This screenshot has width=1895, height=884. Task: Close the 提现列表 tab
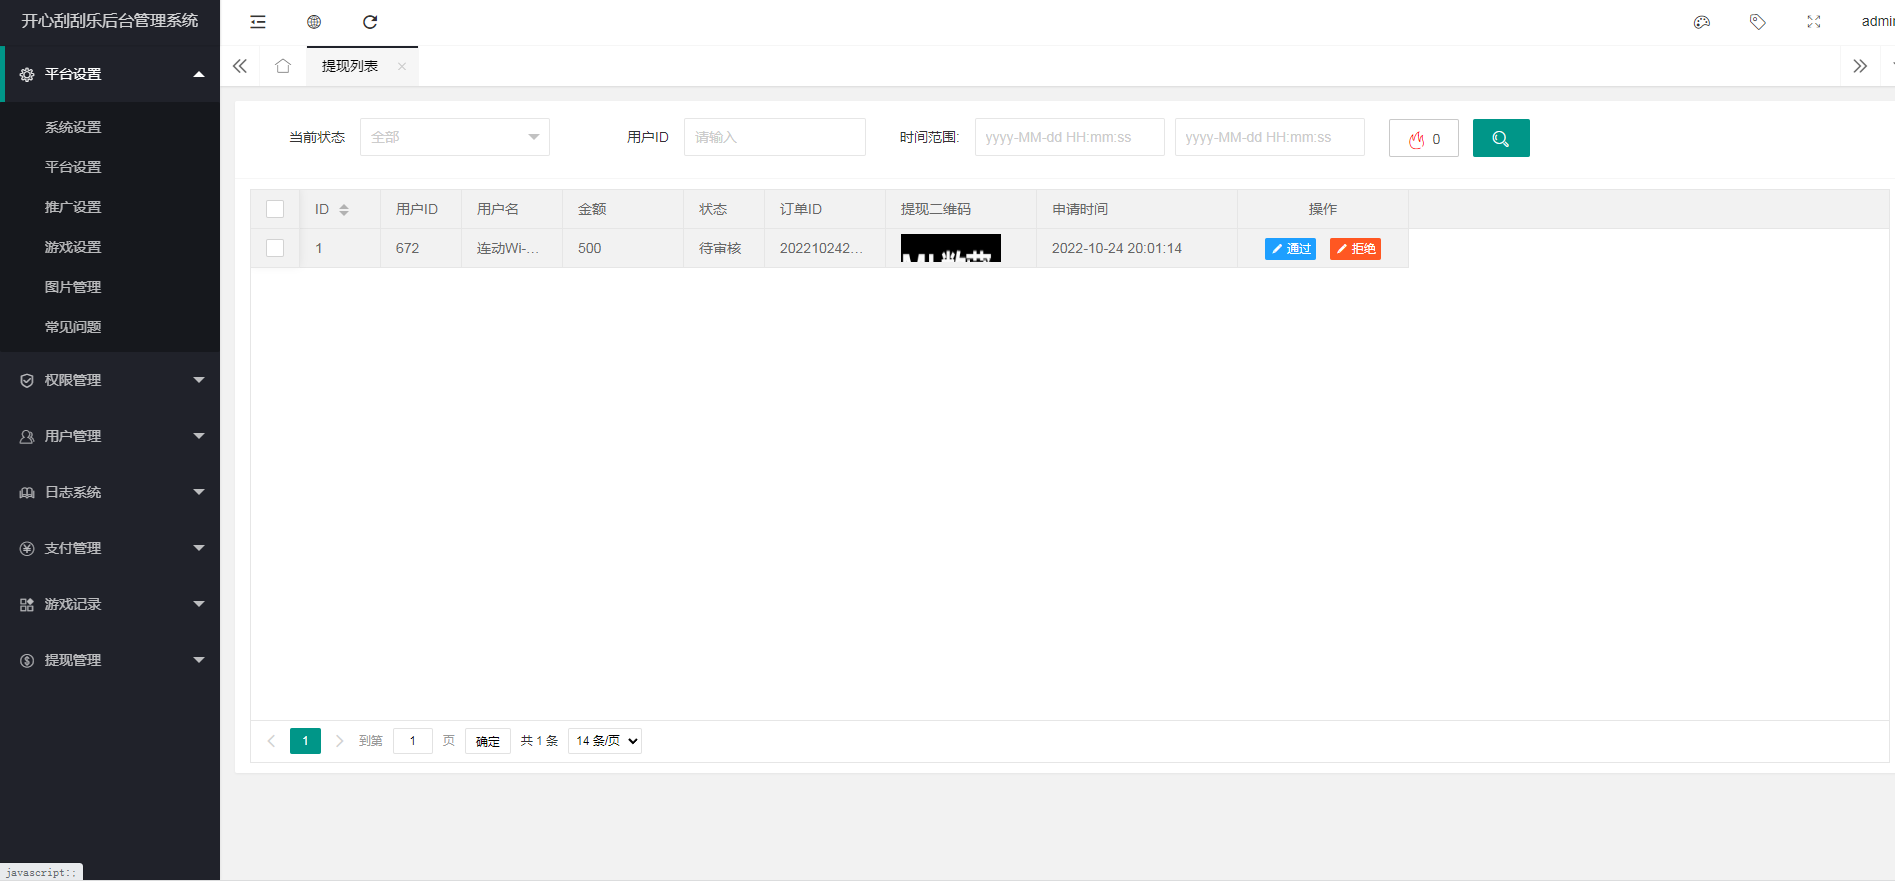tap(402, 67)
